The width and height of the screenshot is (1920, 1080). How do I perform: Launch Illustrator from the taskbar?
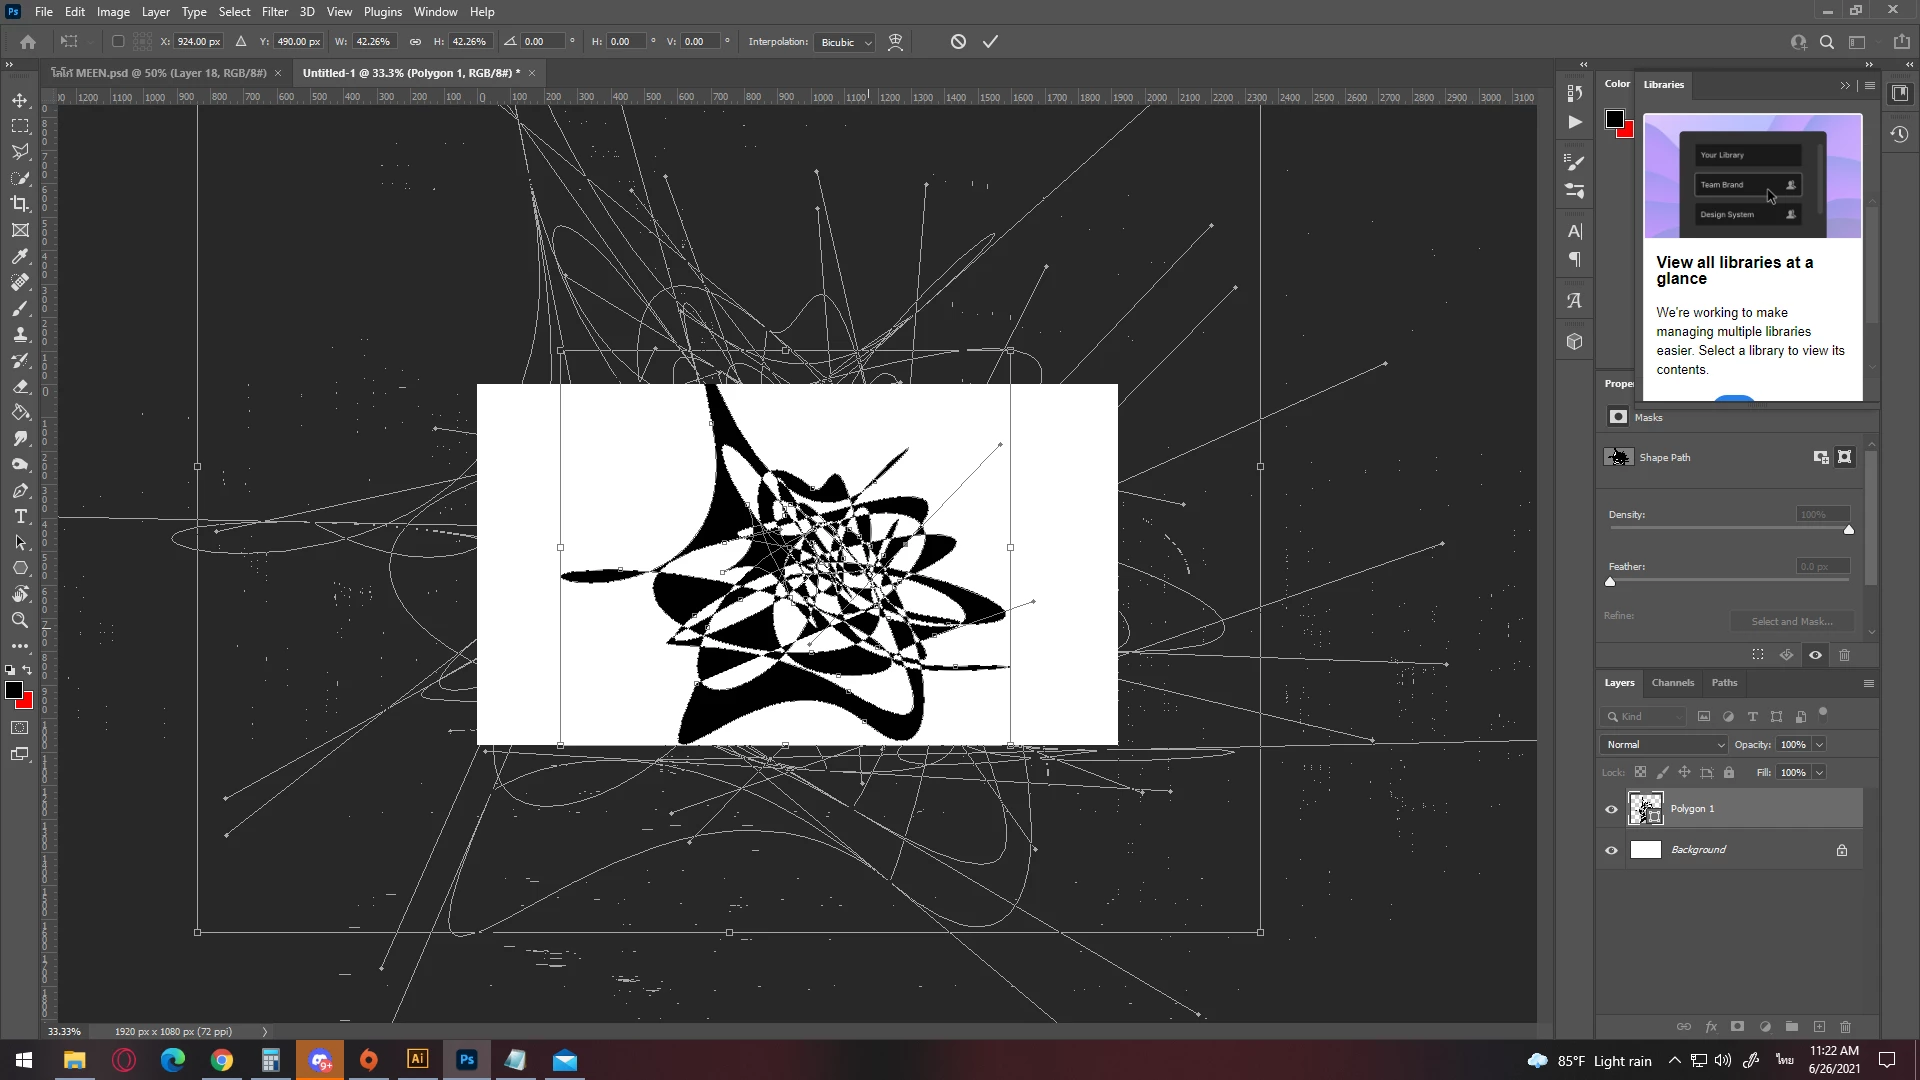tap(417, 1060)
